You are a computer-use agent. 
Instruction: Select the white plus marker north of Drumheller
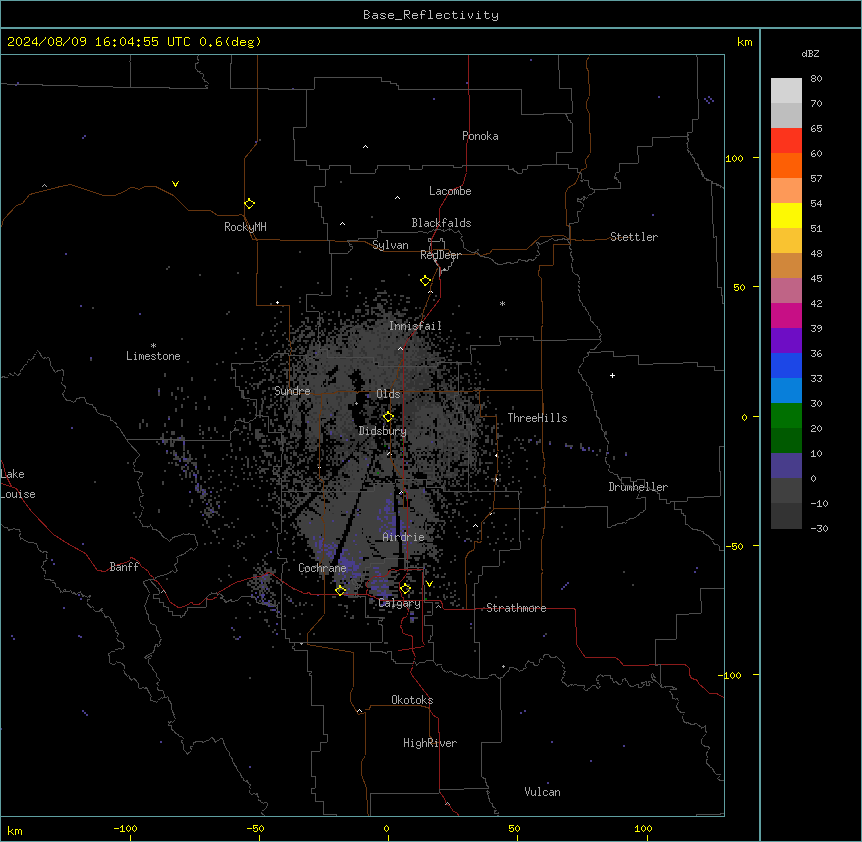(x=612, y=375)
